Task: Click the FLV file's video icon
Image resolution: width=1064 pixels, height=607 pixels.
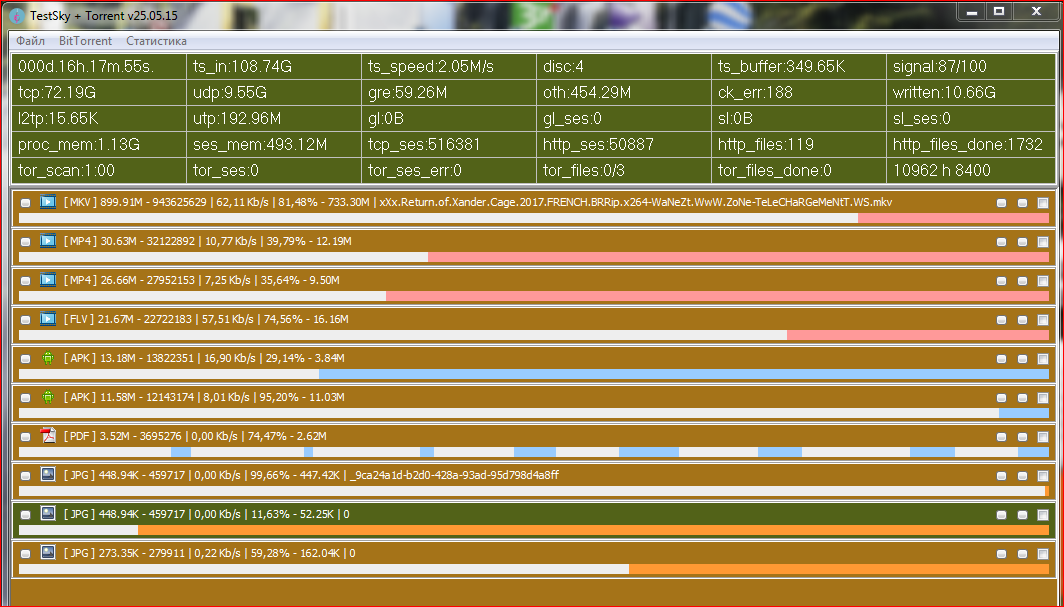Action: pos(47,319)
